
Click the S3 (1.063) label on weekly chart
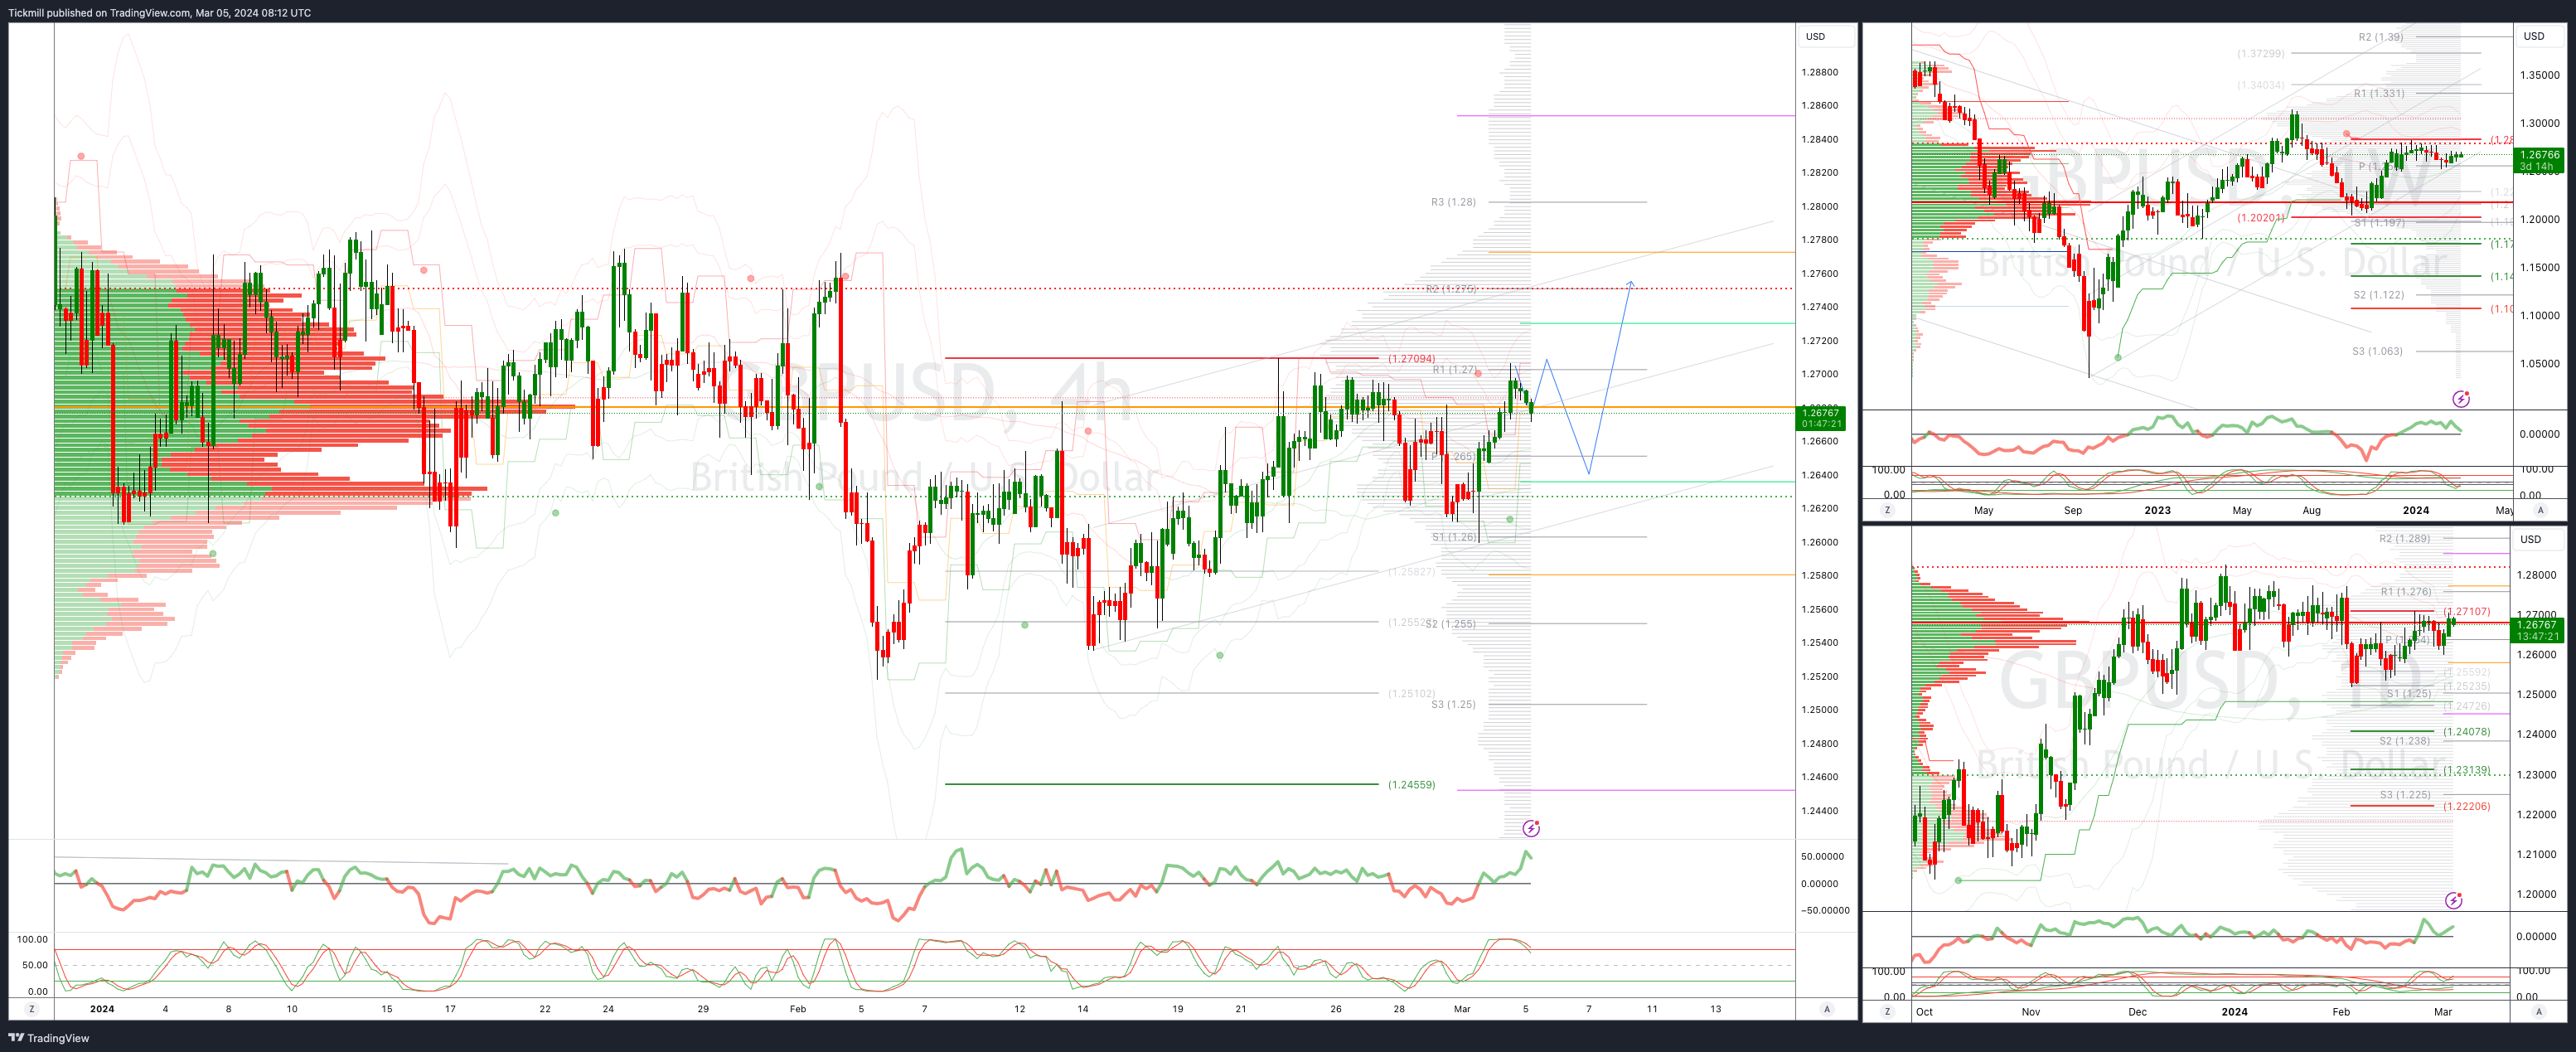2377,351
